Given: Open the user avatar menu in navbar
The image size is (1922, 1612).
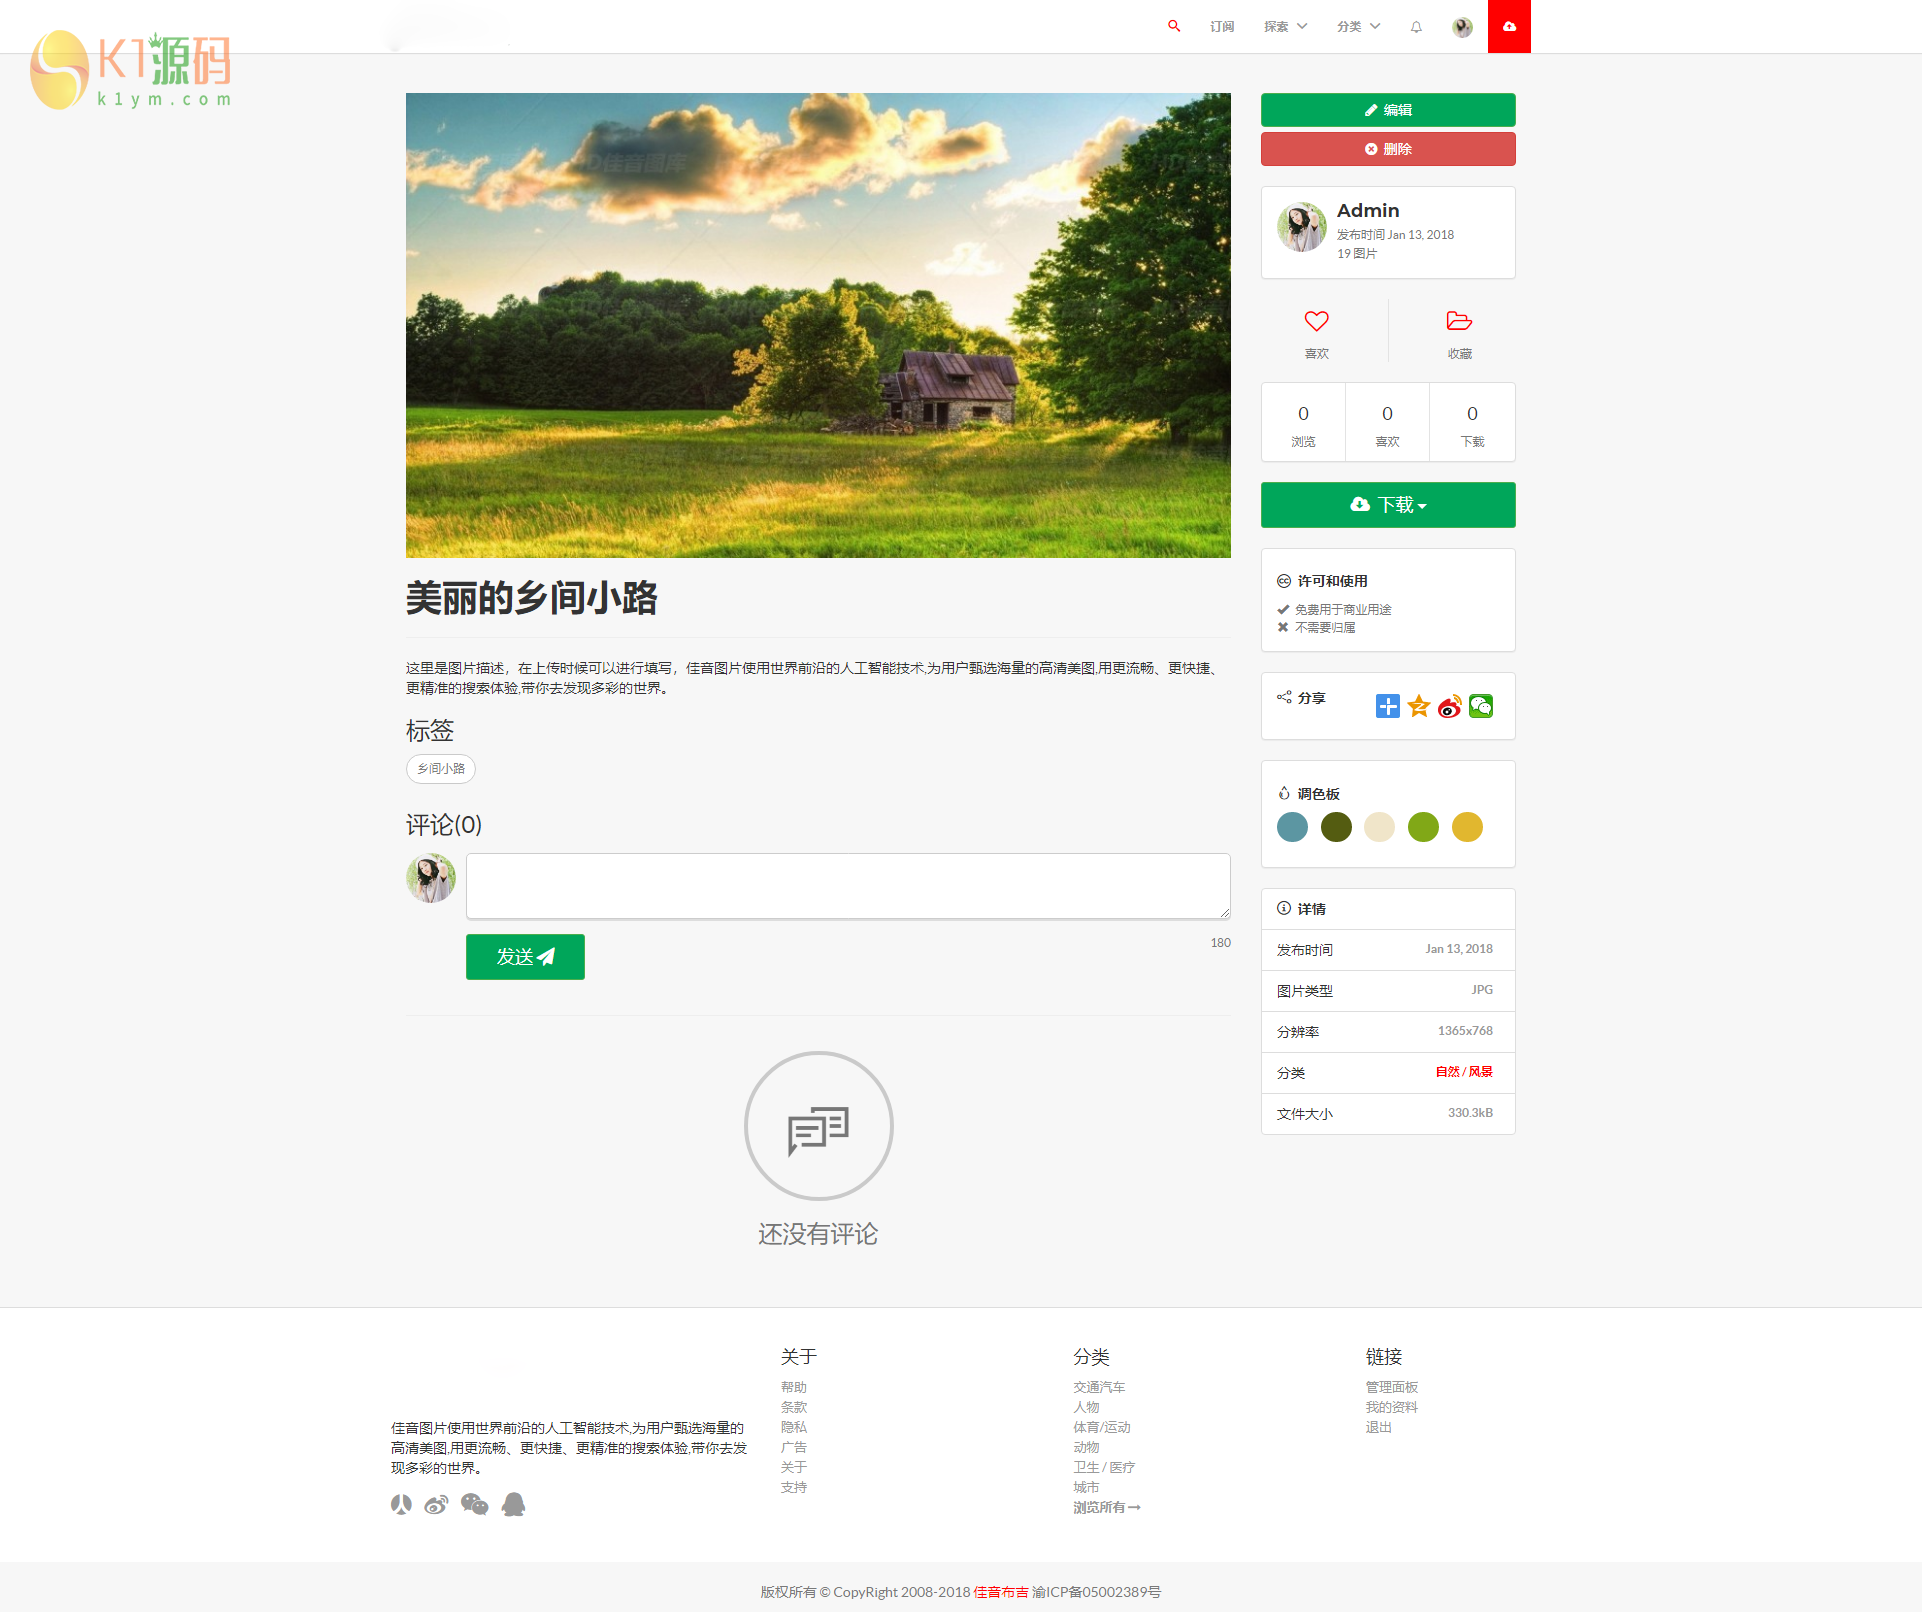Looking at the screenshot, I should click(x=1462, y=27).
